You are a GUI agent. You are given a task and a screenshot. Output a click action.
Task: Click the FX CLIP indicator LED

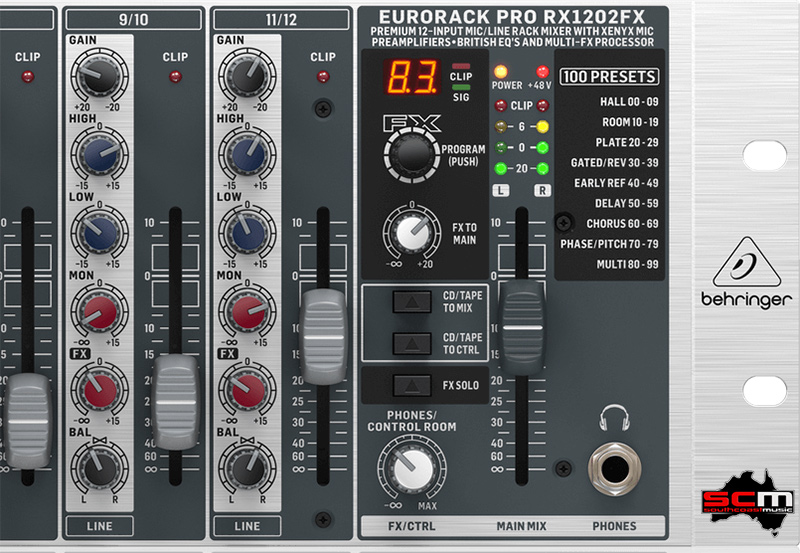click(x=461, y=66)
